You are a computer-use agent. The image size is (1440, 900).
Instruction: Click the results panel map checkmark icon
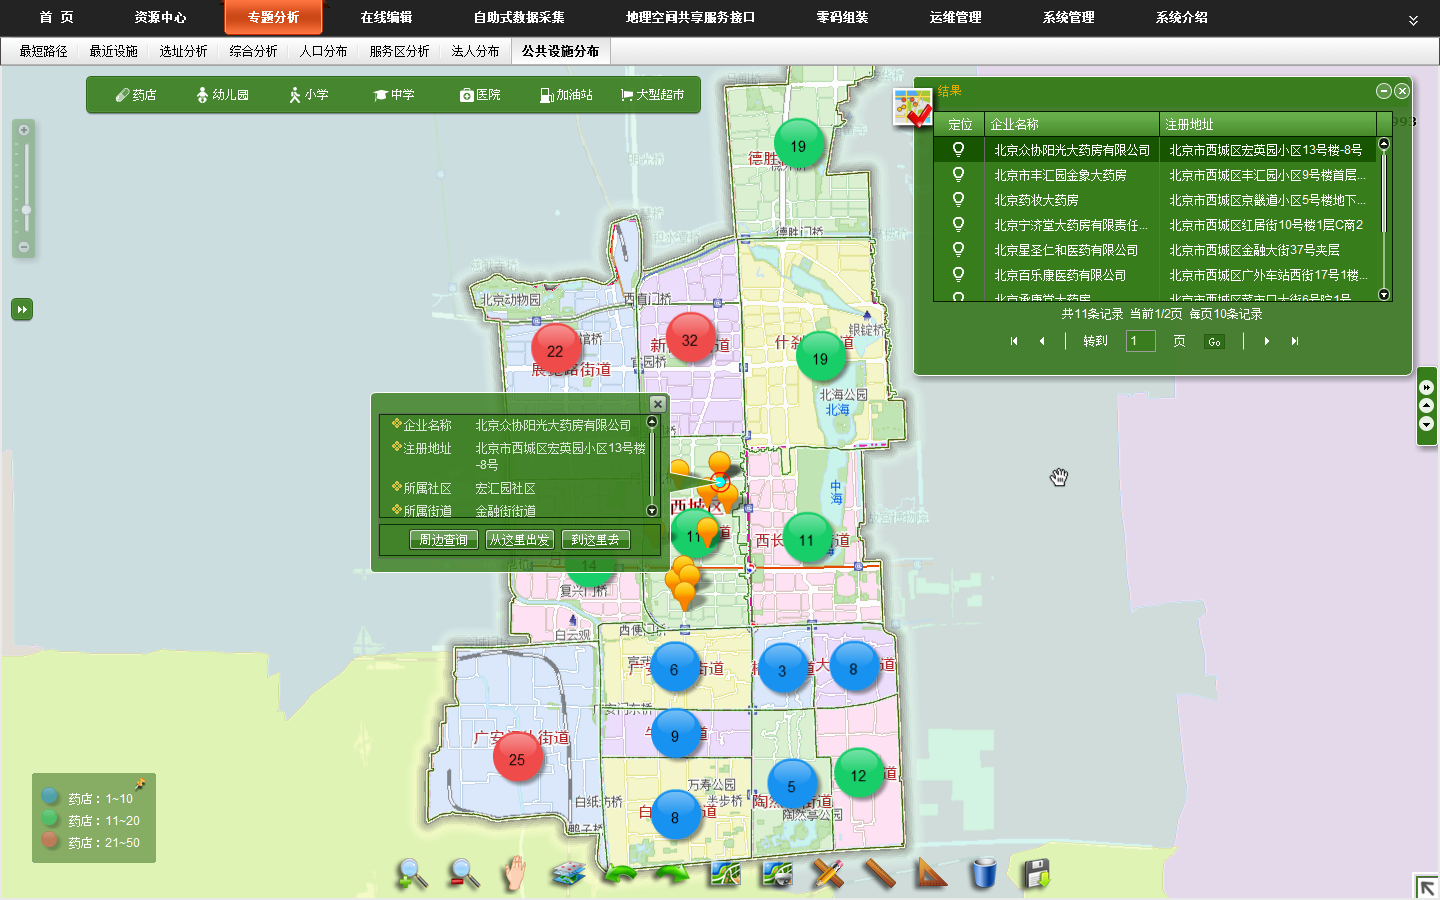coord(912,108)
